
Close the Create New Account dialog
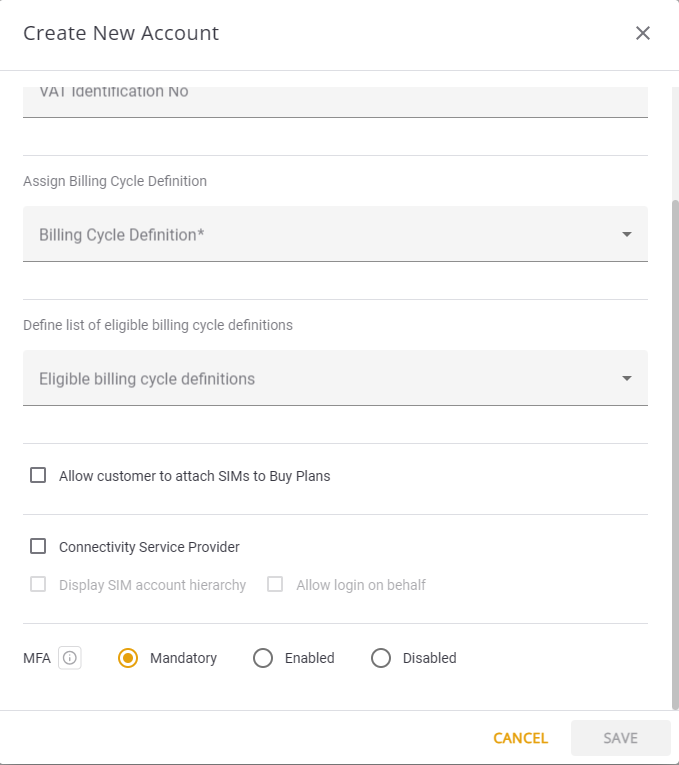click(643, 33)
